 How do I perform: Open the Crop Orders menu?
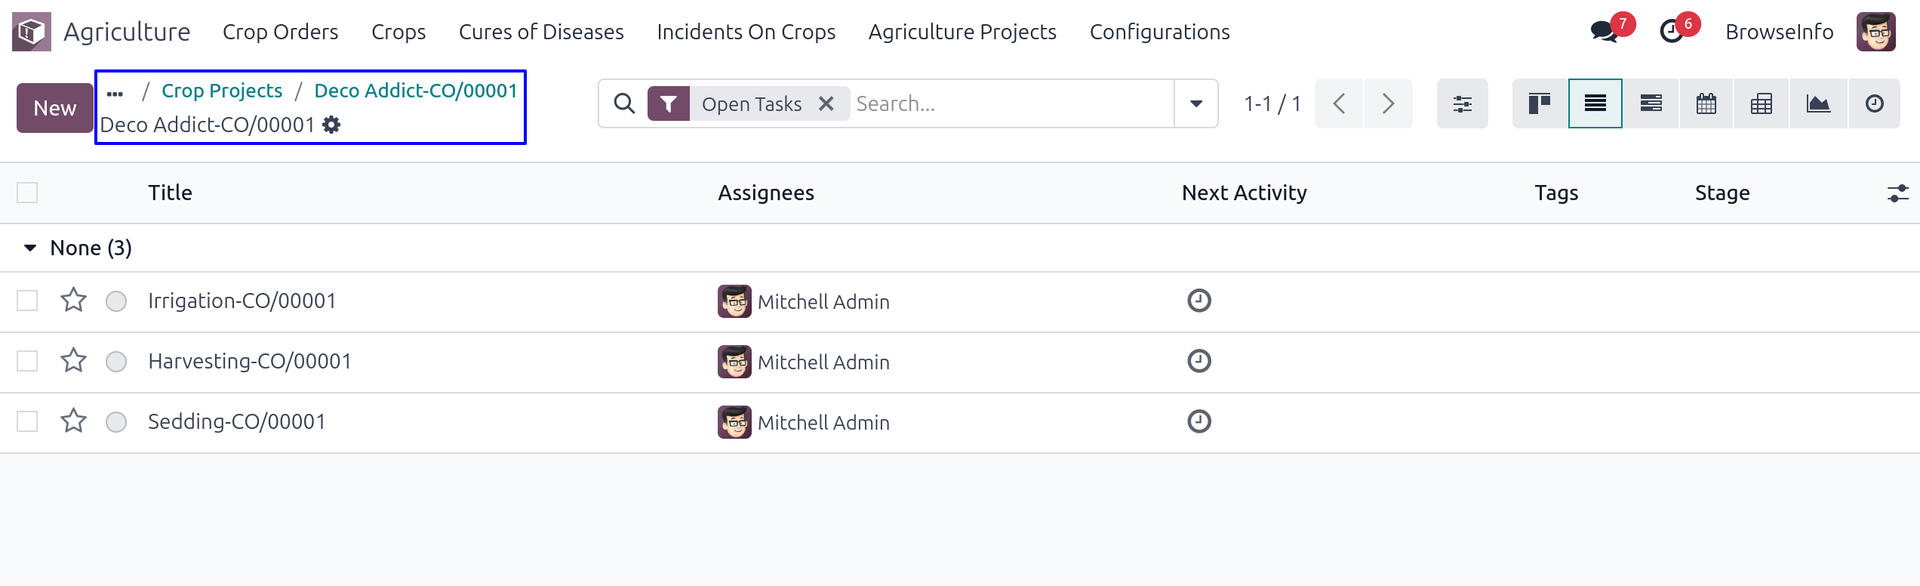tap(280, 32)
